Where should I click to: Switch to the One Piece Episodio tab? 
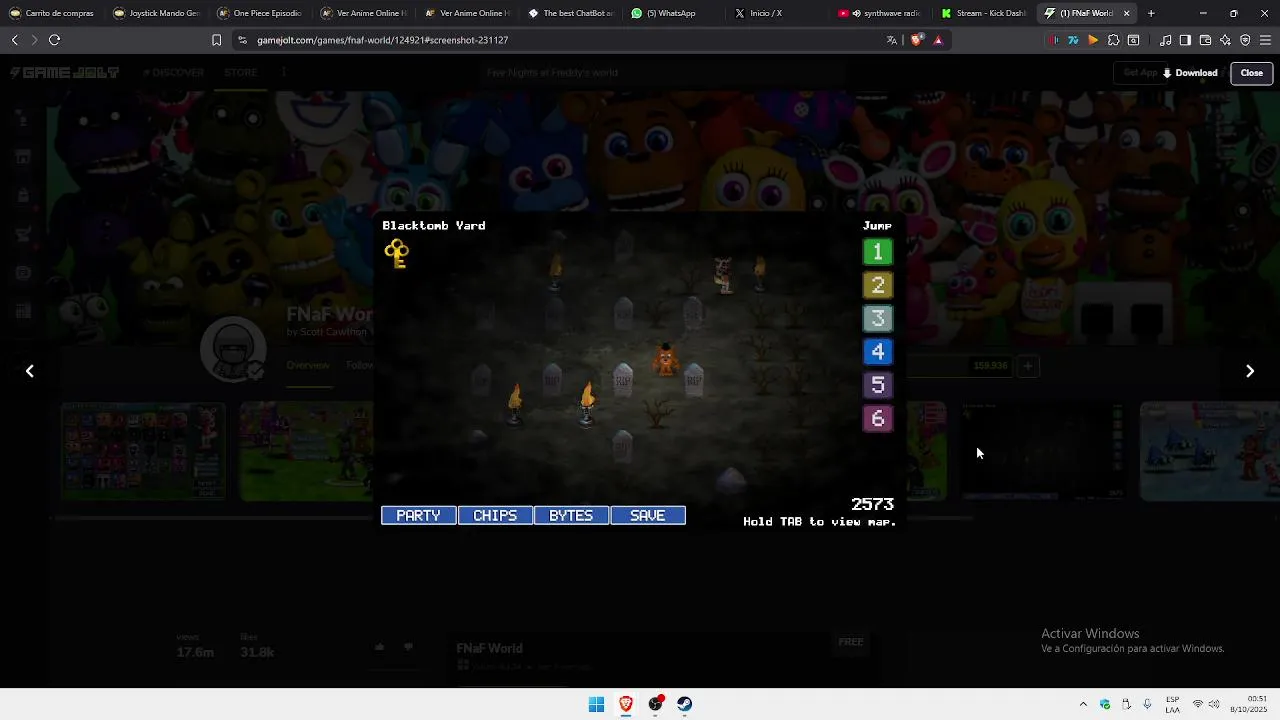click(x=260, y=13)
